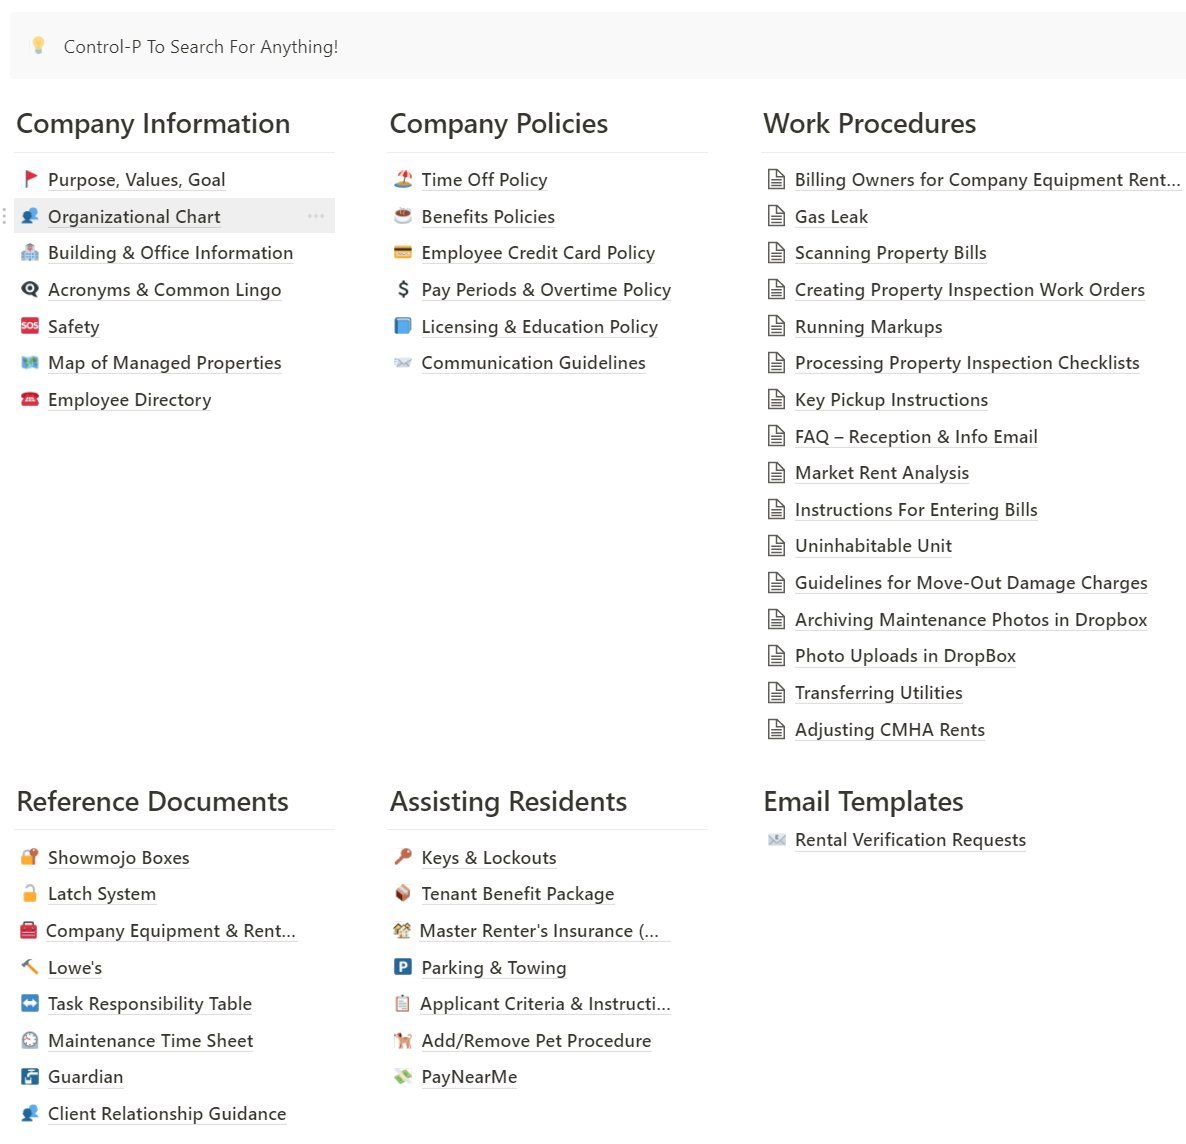Open the Scanning Property Bills procedure
This screenshot has height=1144, width=1186.
tap(890, 253)
